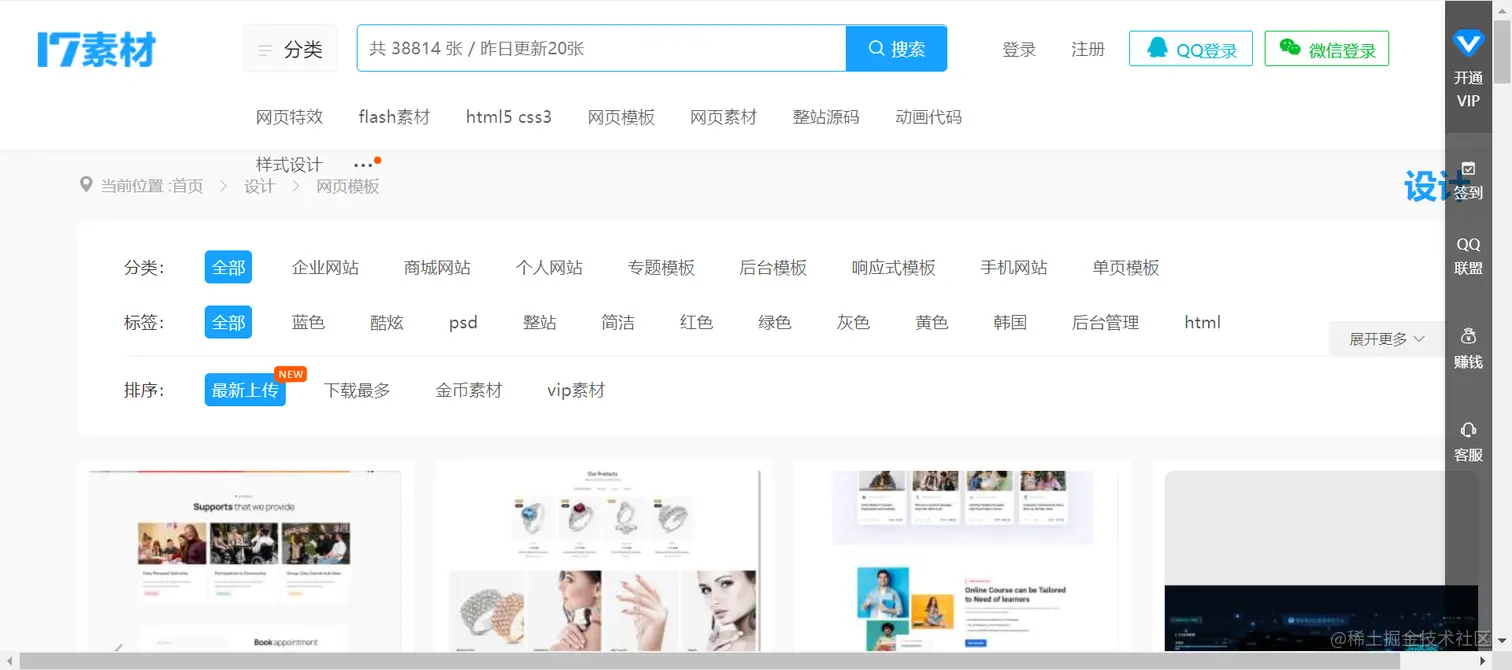Filter by tag psd
Viewport: 1512px width, 670px height.
click(x=463, y=323)
